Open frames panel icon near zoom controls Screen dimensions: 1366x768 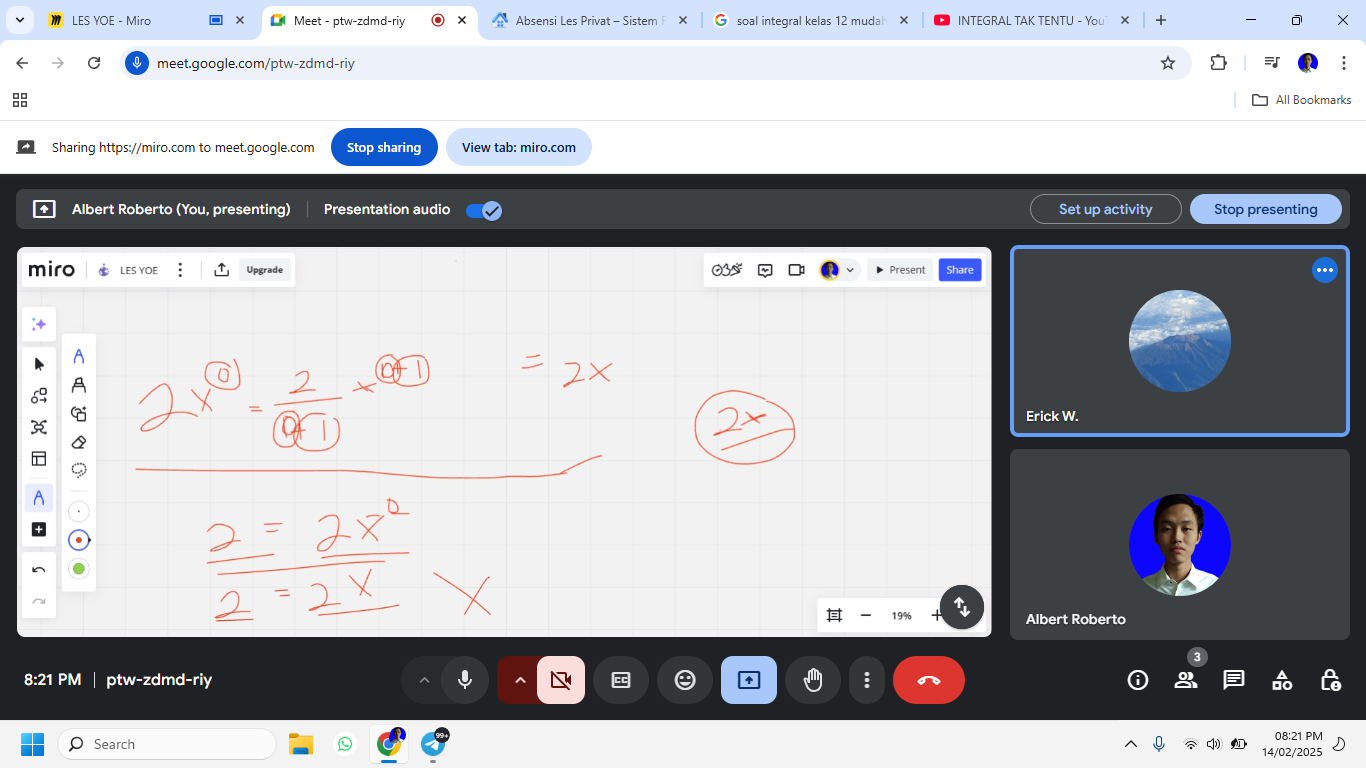tap(834, 615)
